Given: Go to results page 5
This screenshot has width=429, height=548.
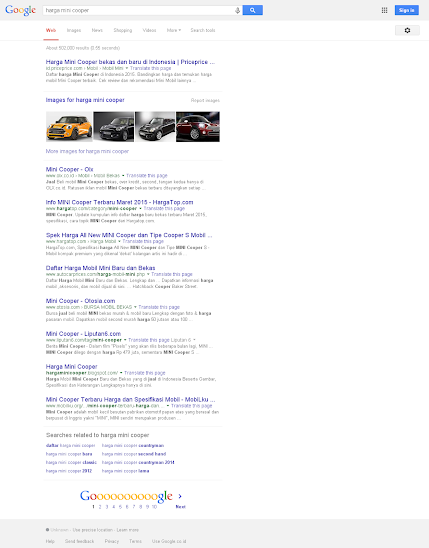Looking at the screenshot, I should point(120,506).
